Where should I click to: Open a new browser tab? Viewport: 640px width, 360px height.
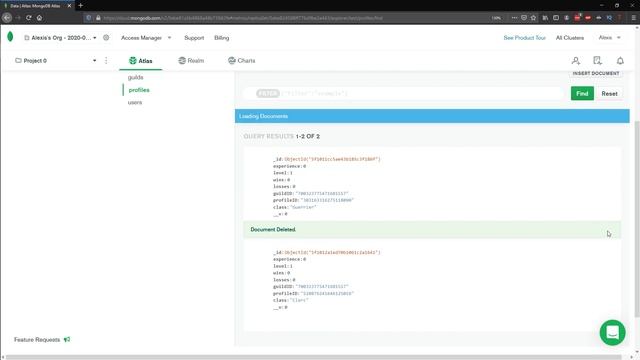(80, 6)
